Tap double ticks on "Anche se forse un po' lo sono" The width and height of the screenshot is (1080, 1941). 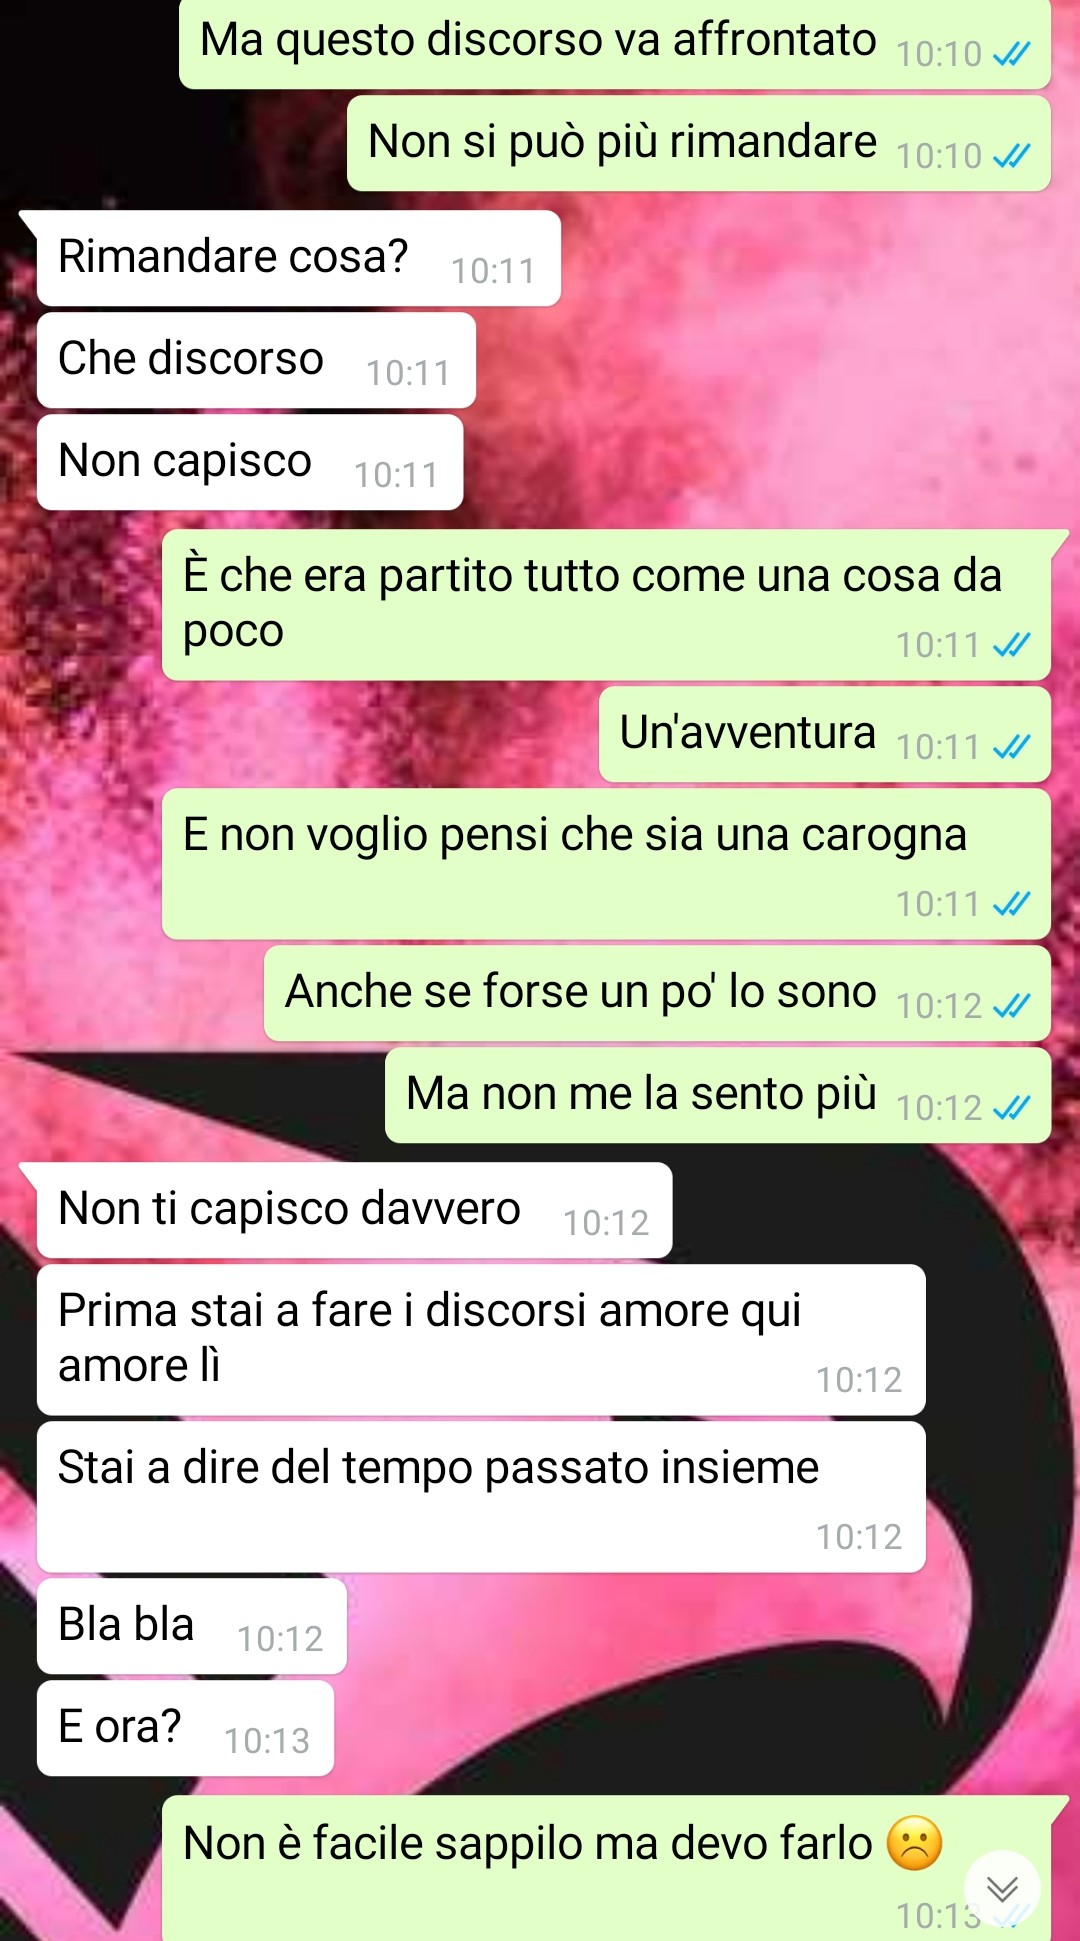(x=1011, y=1006)
